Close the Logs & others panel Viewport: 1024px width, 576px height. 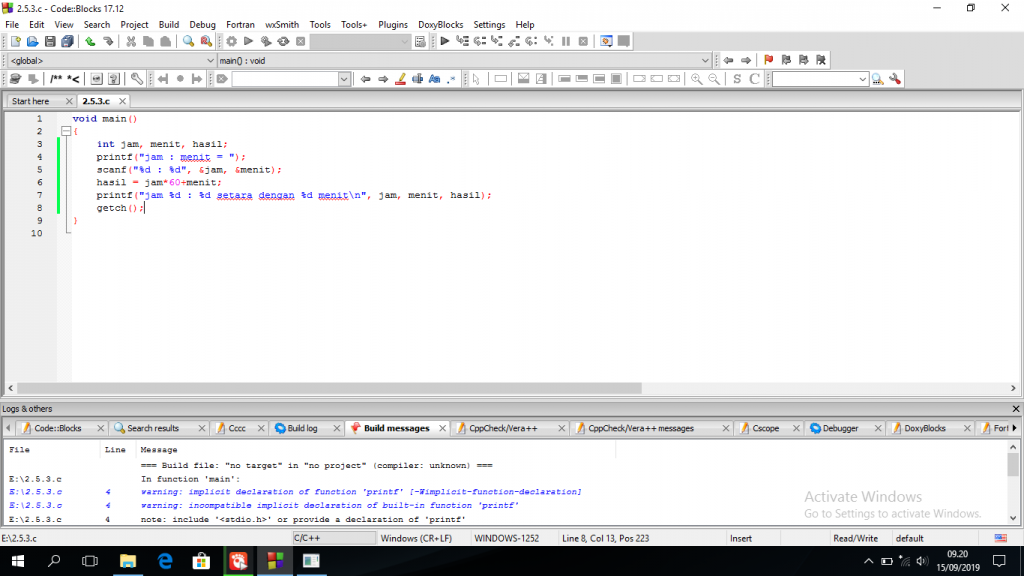[x=1016, y=409]
